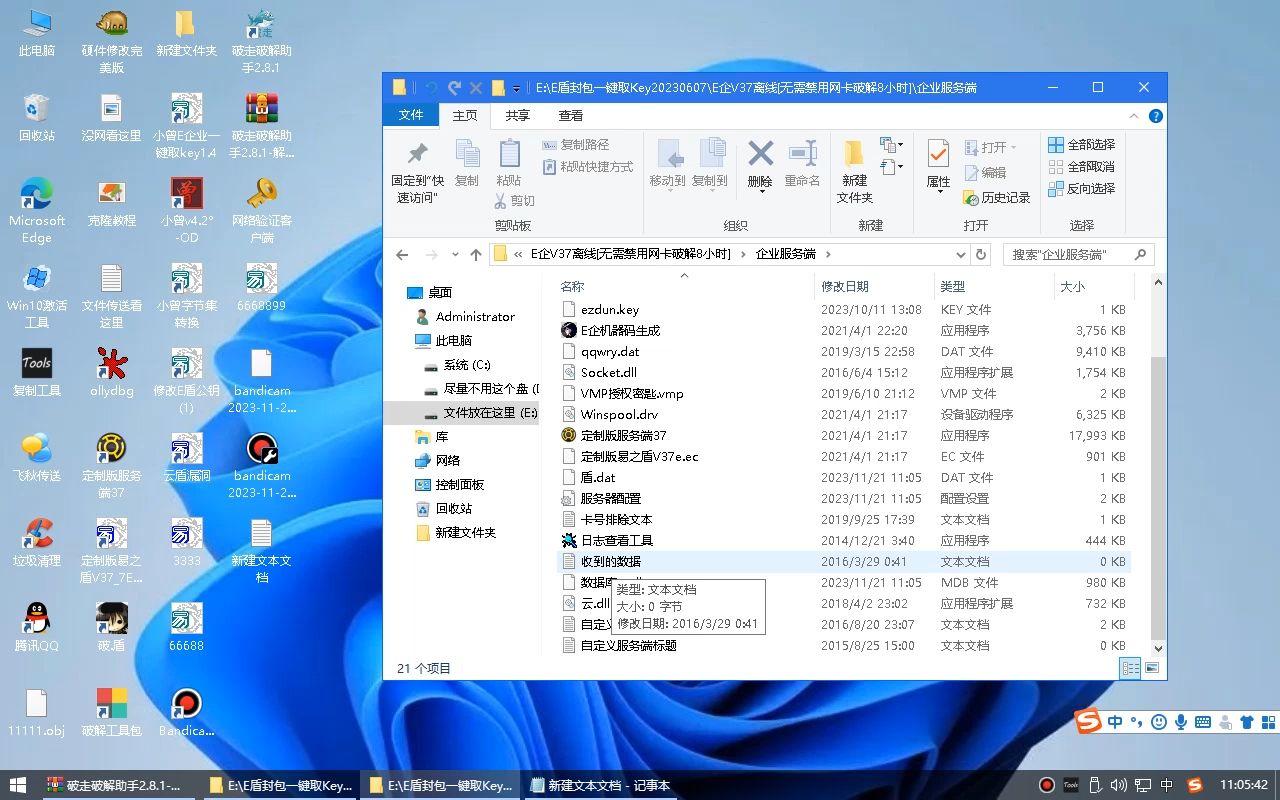Select the 系统 (C:) drive in the tree
1280x800 pixels.
[466, 365]
